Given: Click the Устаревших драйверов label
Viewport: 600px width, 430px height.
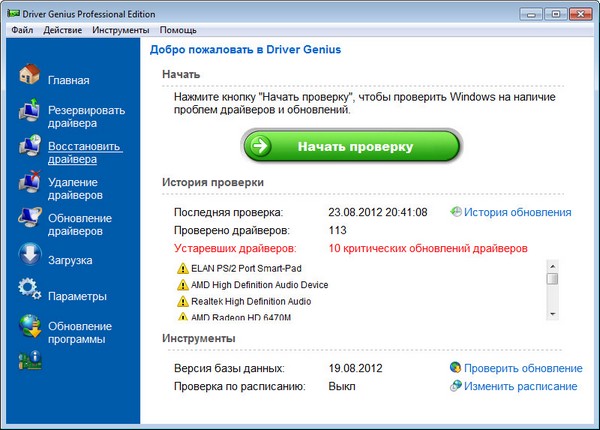Looking at the screenshot, I should [235, 248].
